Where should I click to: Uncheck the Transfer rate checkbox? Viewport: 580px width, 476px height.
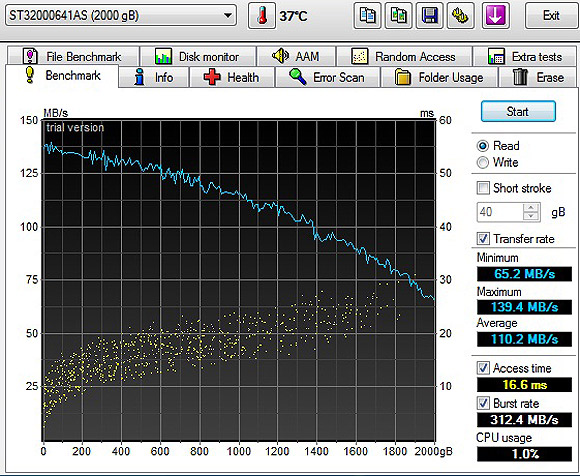click(x=483, y=239)
